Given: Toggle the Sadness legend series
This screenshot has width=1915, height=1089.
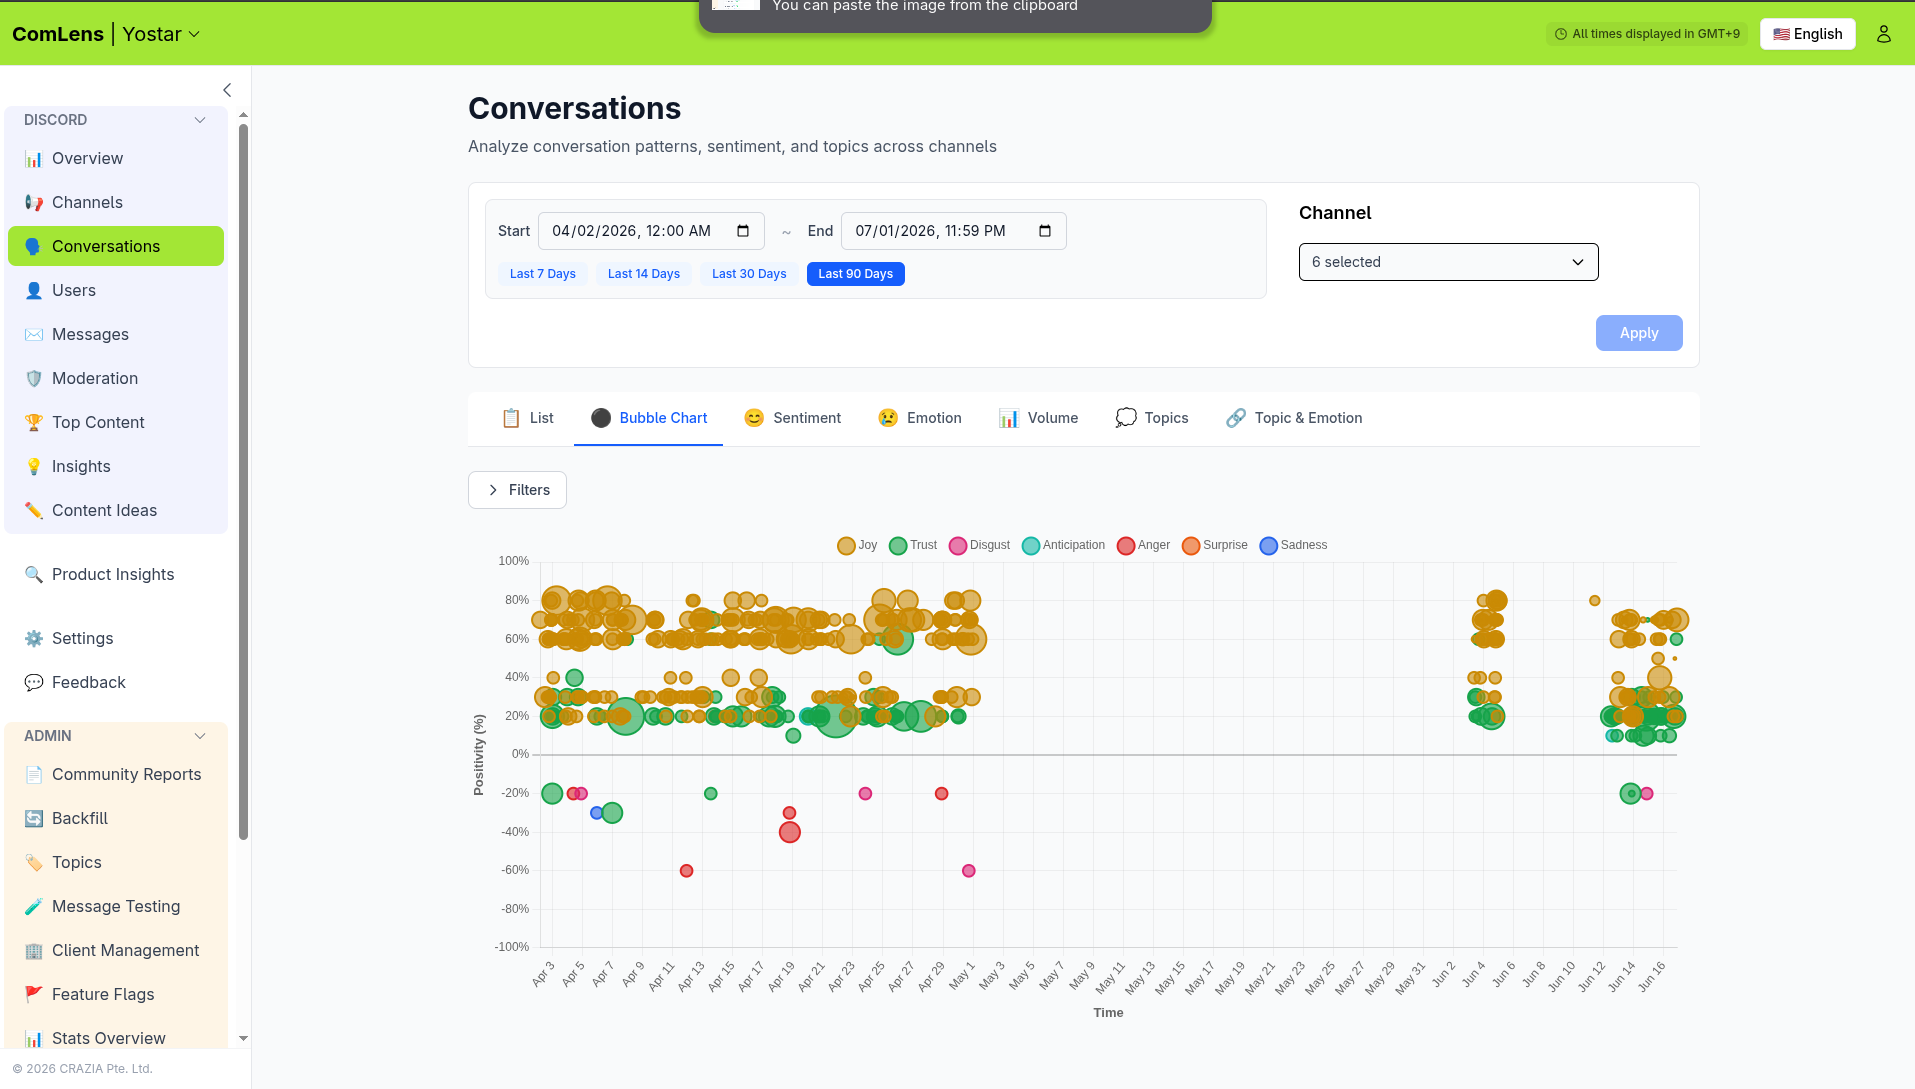Looking at the screenshot, I should coord(1293,545).
